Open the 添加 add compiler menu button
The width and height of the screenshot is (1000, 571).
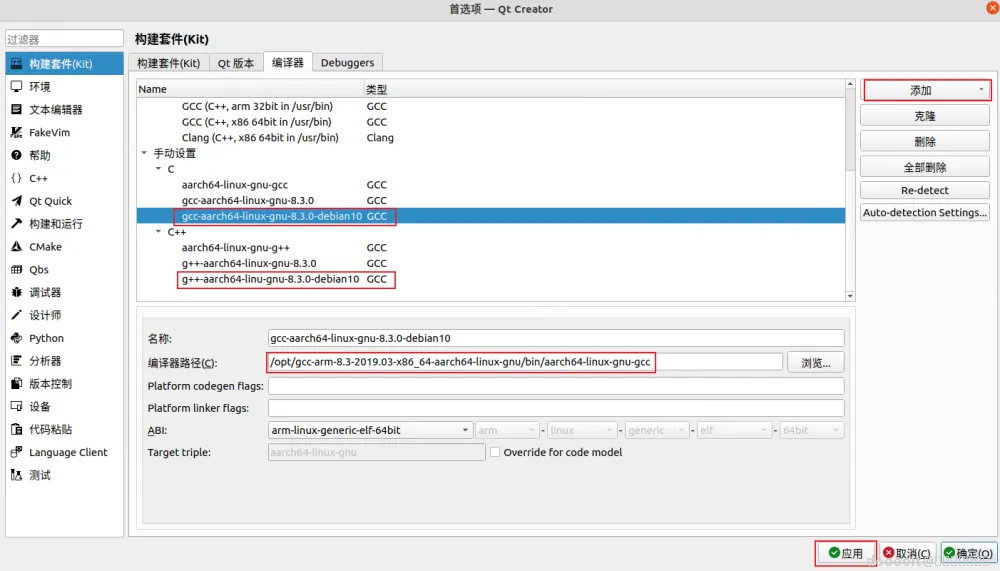pos(927,91)
